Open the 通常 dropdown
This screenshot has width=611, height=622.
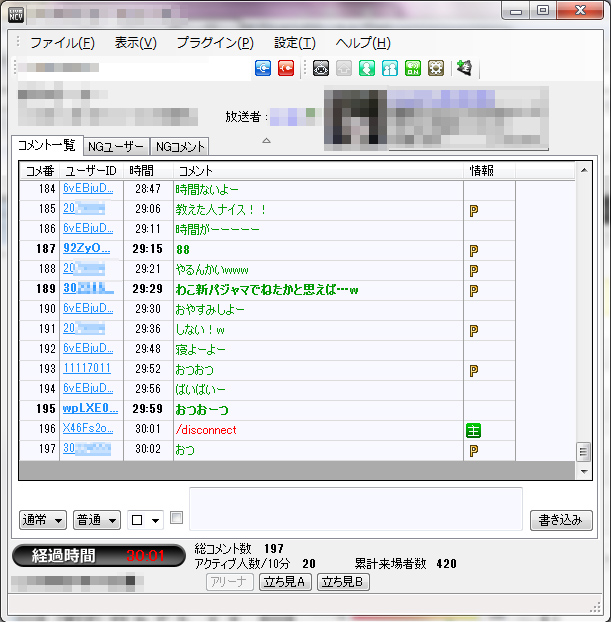coord(43,520)
